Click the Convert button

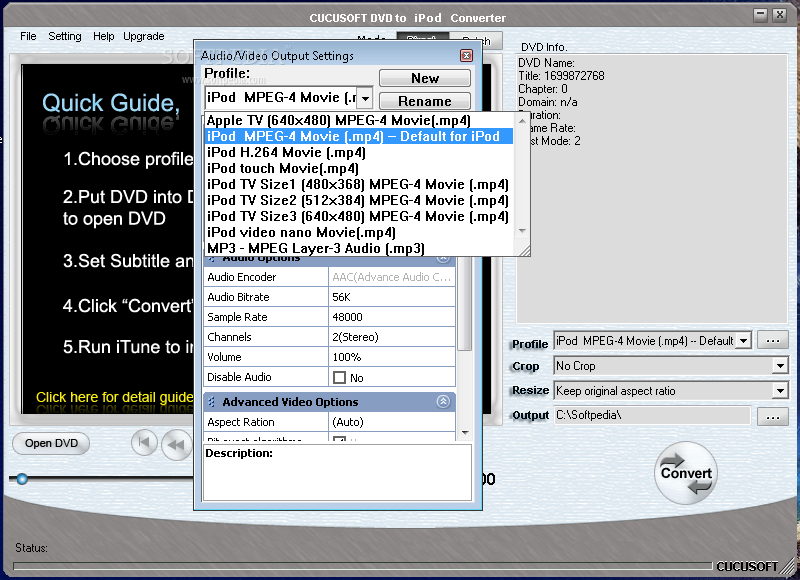click(x=686, y=473)
